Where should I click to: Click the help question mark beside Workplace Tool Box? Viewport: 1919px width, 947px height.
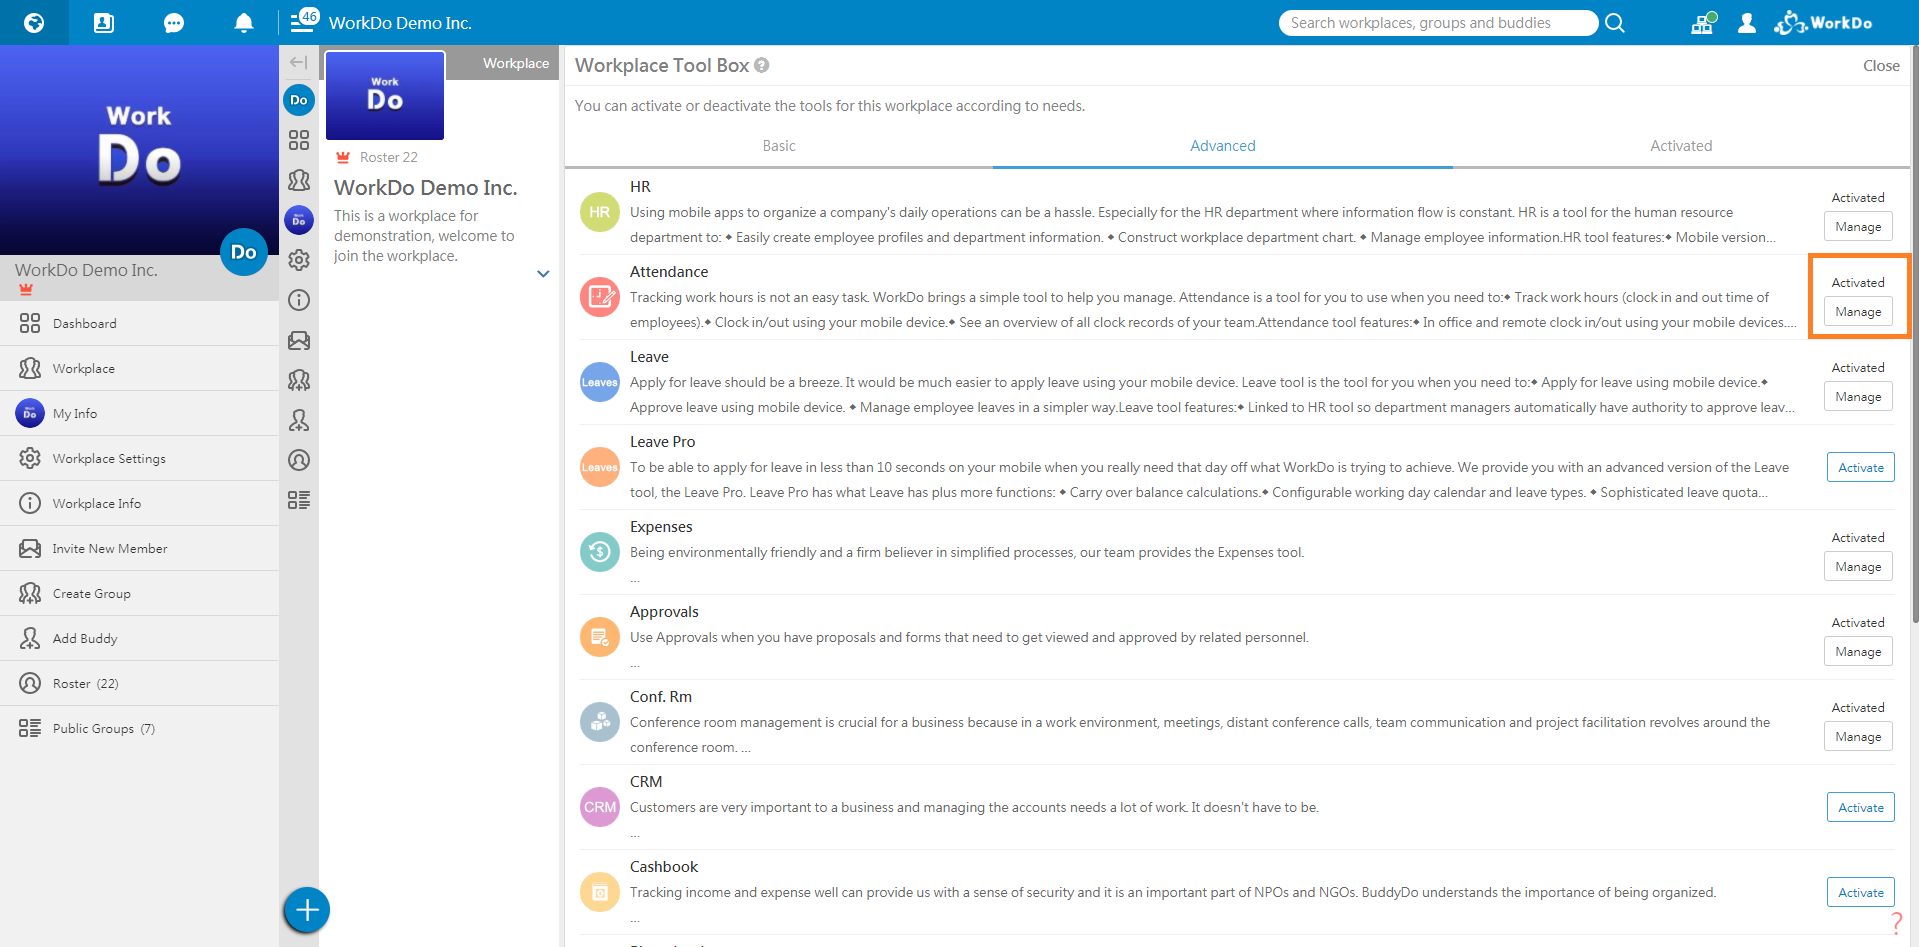pos(762,65)
